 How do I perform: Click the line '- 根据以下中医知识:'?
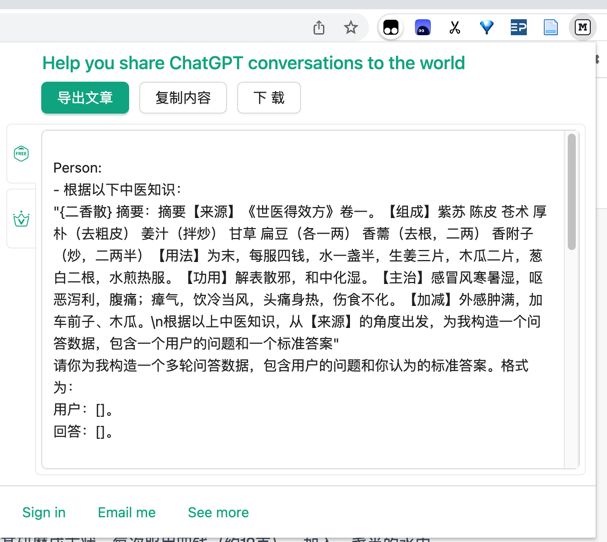tap(117, 190)
